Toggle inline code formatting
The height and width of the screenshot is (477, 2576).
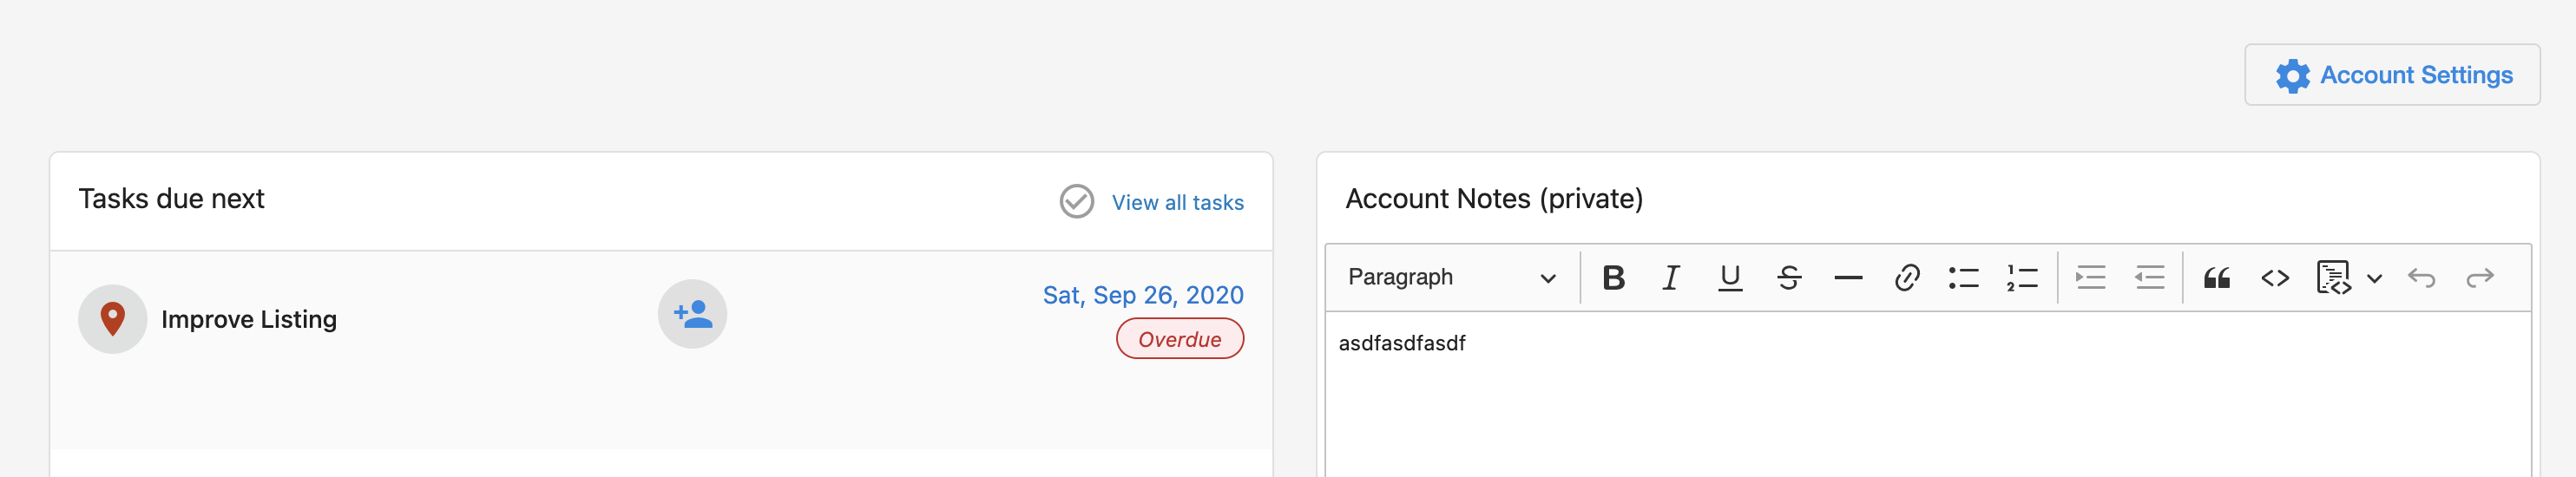tap(2275, 277)
